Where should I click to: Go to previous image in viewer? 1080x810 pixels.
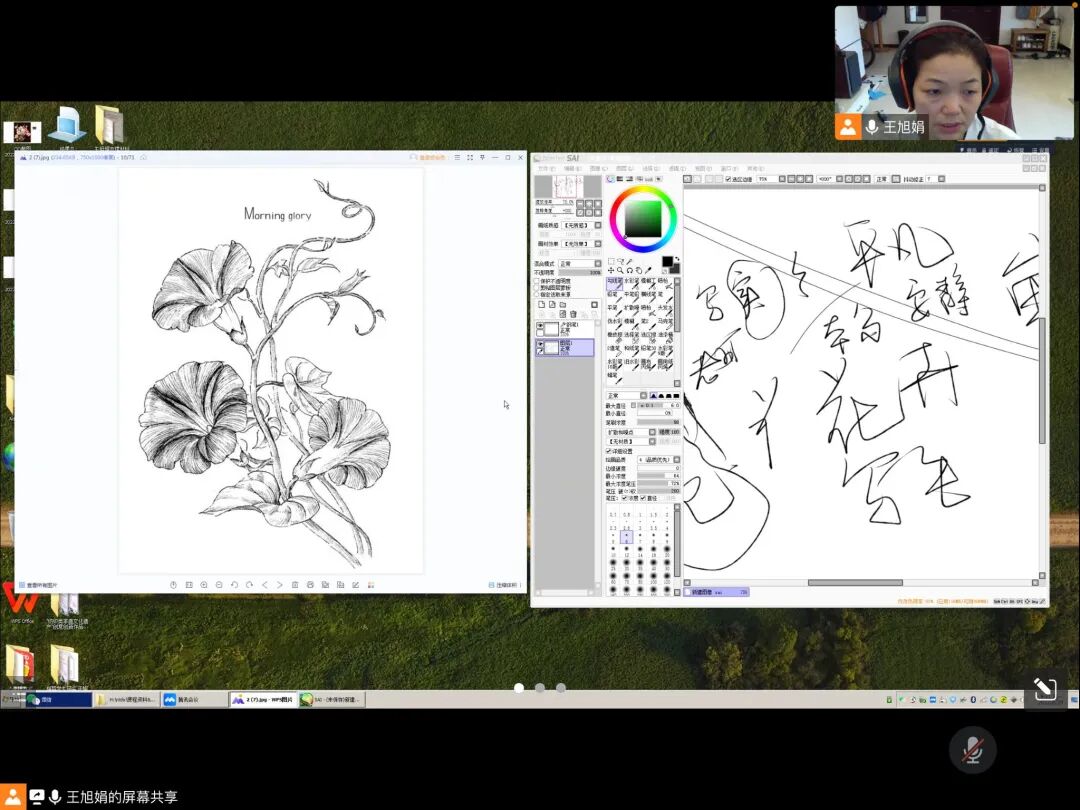click(x=264, y=585)
